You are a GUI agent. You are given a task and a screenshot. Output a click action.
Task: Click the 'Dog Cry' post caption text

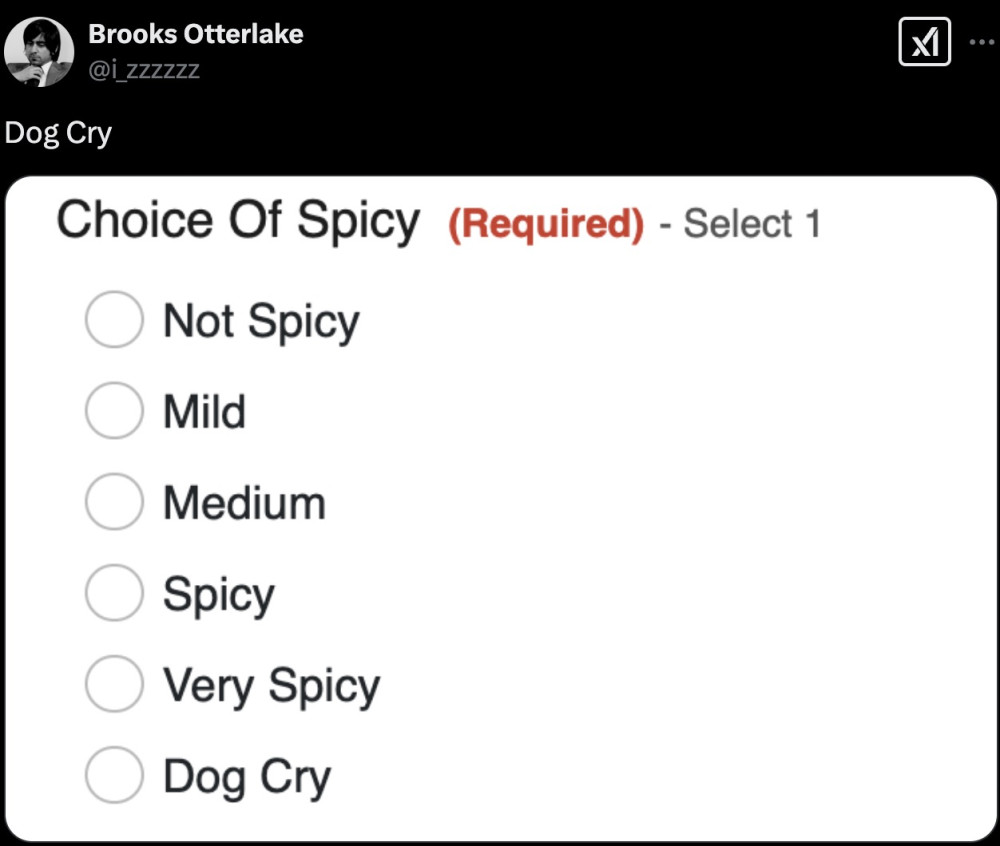tap(58, 133)
